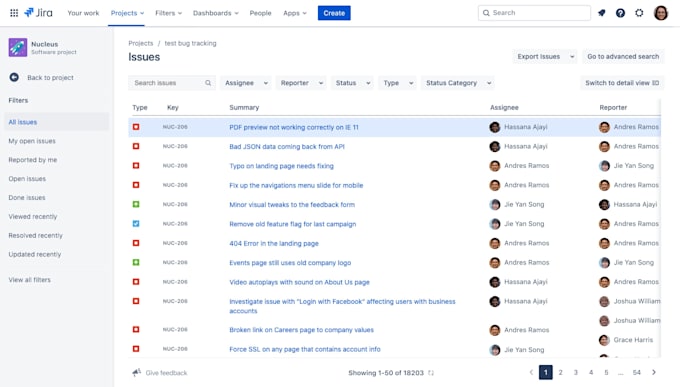Sort by the Summary column header
This screenshot has height=387, width=680.
click(x=244, y=108)
